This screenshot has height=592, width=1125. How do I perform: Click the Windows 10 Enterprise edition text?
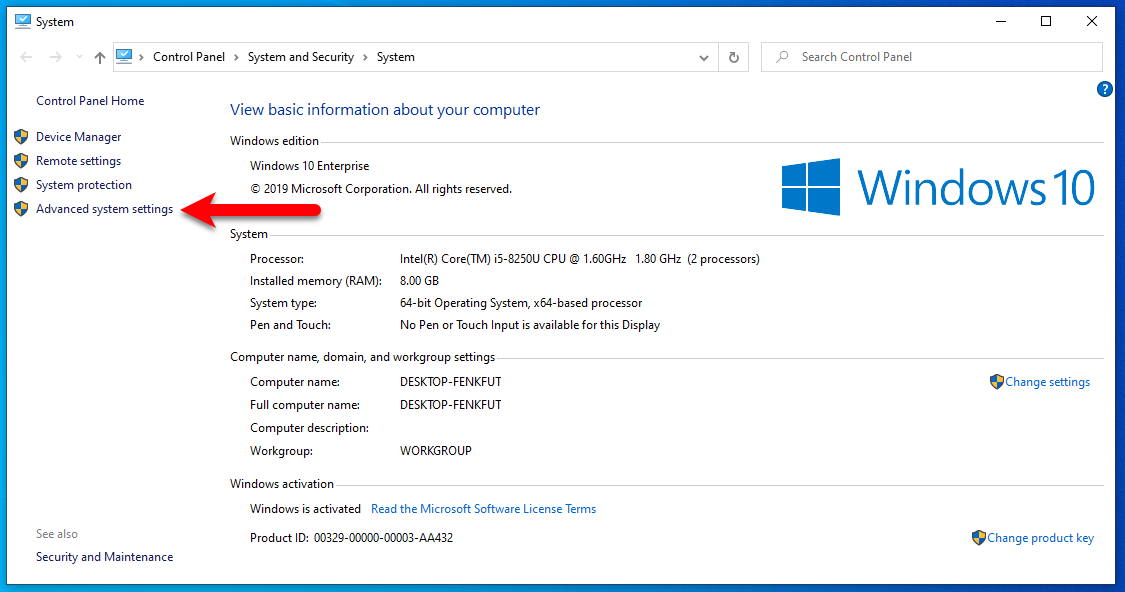pos(309,166)
